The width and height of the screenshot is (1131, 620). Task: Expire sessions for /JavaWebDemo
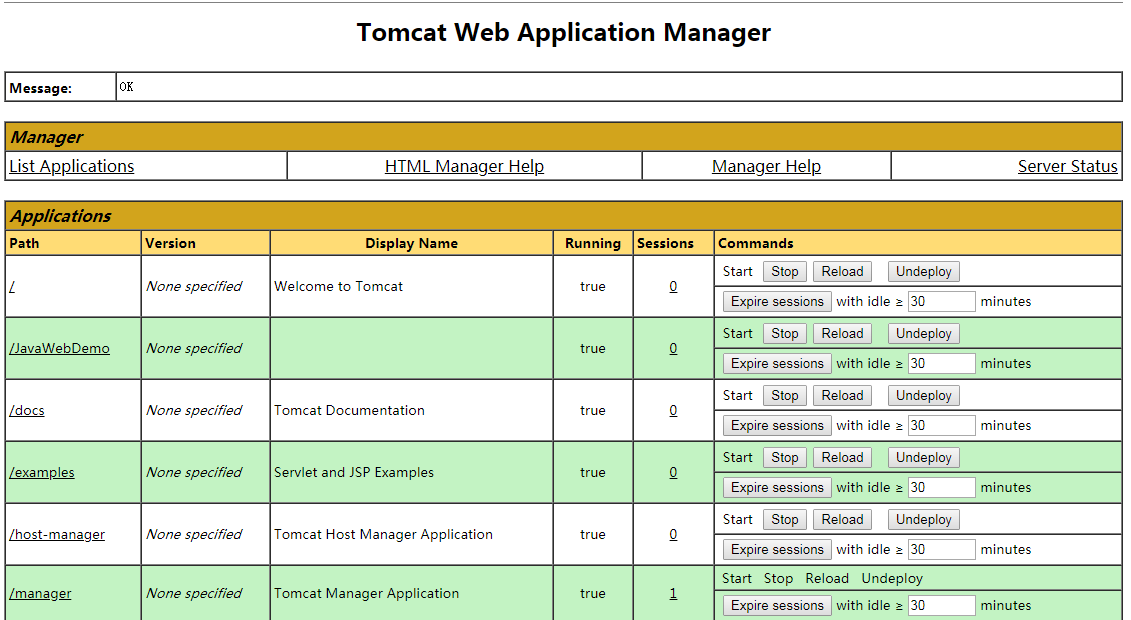(778, 363)
